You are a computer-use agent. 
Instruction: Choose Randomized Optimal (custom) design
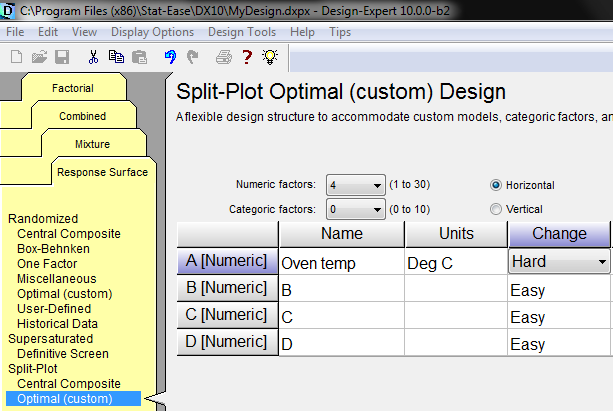65,294
